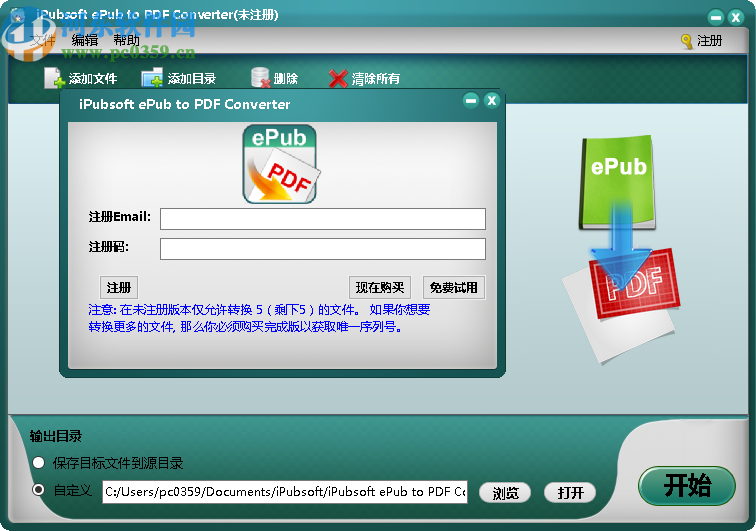Click the blue 注意 notice text
The width and height of the screenshot is (756, 531).
pyautogui.click(x=259, y=318)
